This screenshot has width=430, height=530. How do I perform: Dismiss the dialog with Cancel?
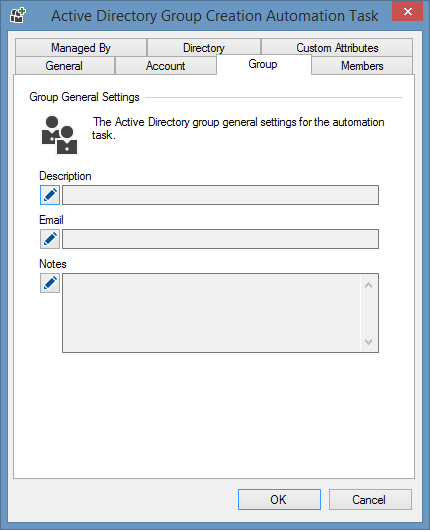tap(370, 499)
